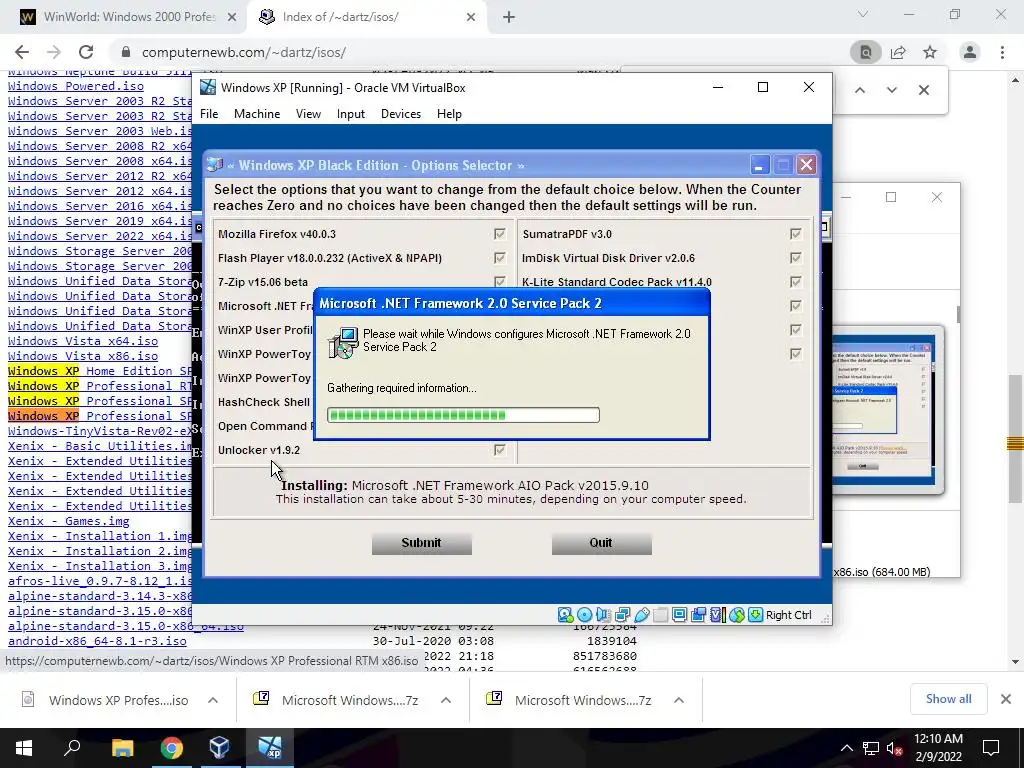Open the notification center icon
This screenshot has width=1024, height=768.
click(991, 748)
